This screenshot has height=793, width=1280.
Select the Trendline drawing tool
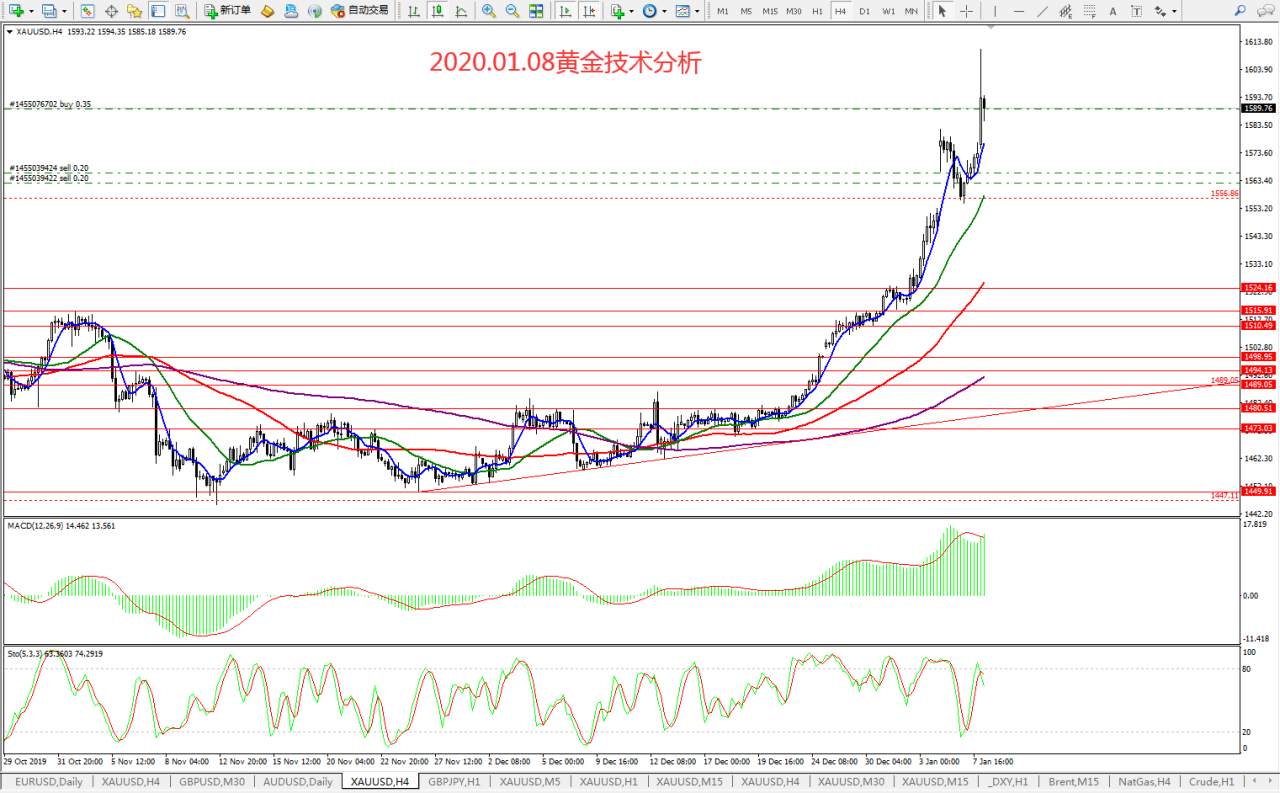point(1043,10)
